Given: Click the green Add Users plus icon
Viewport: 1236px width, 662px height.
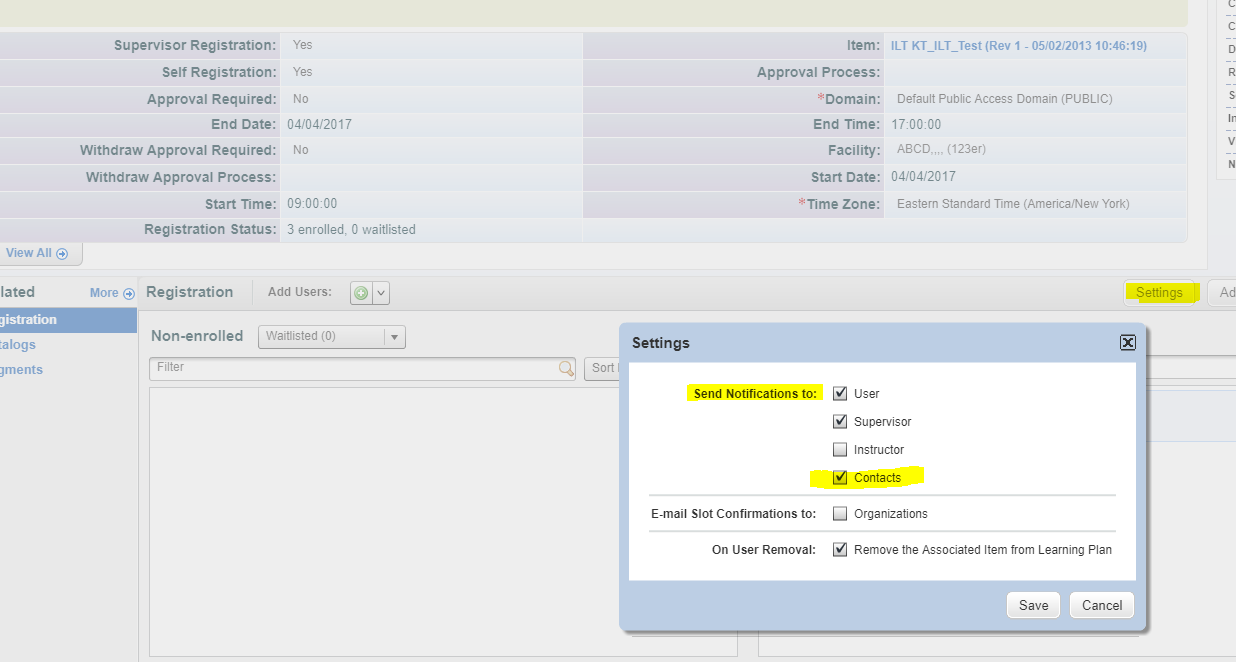Looking at the screenshot, I should [x=361, y=293].
